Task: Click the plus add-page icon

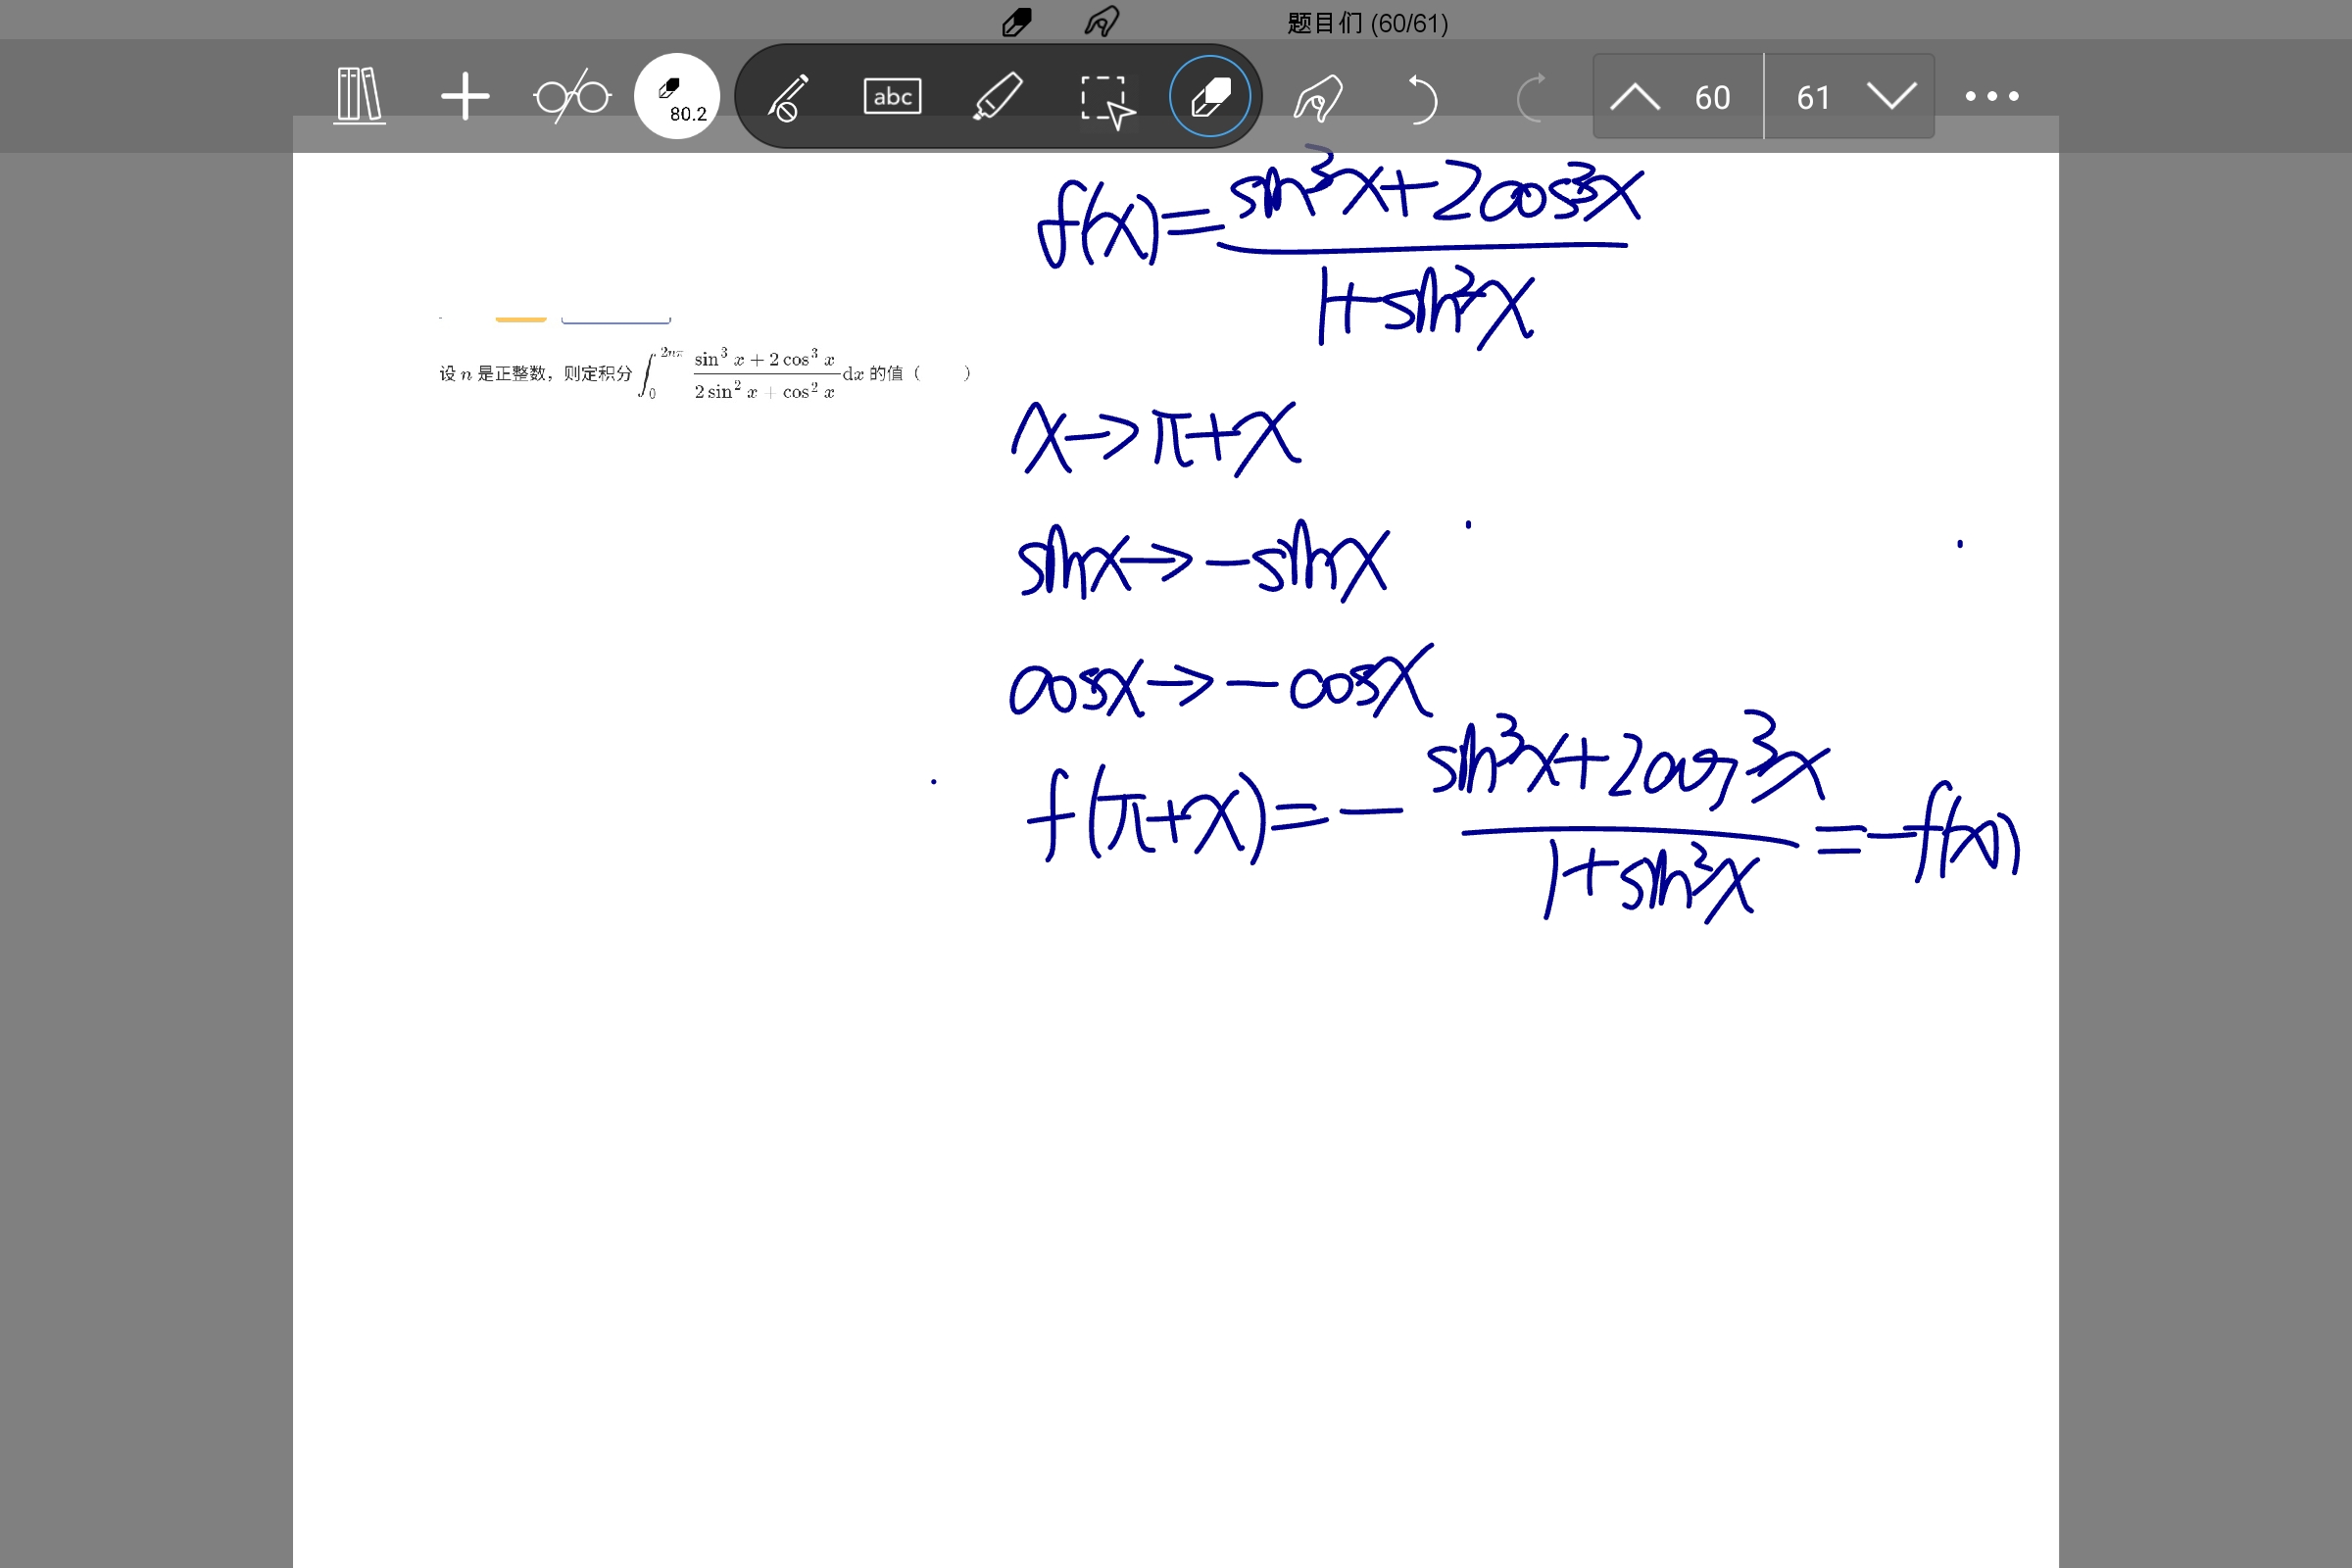Action: click(x=465, y=96)
